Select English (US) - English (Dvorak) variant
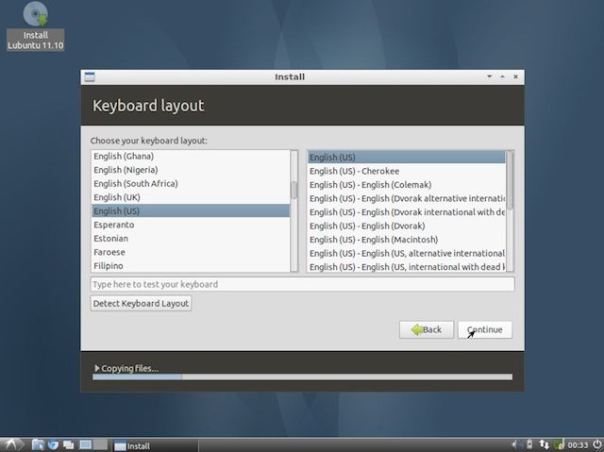Screen dimensions: 604x452 (407, 226)
